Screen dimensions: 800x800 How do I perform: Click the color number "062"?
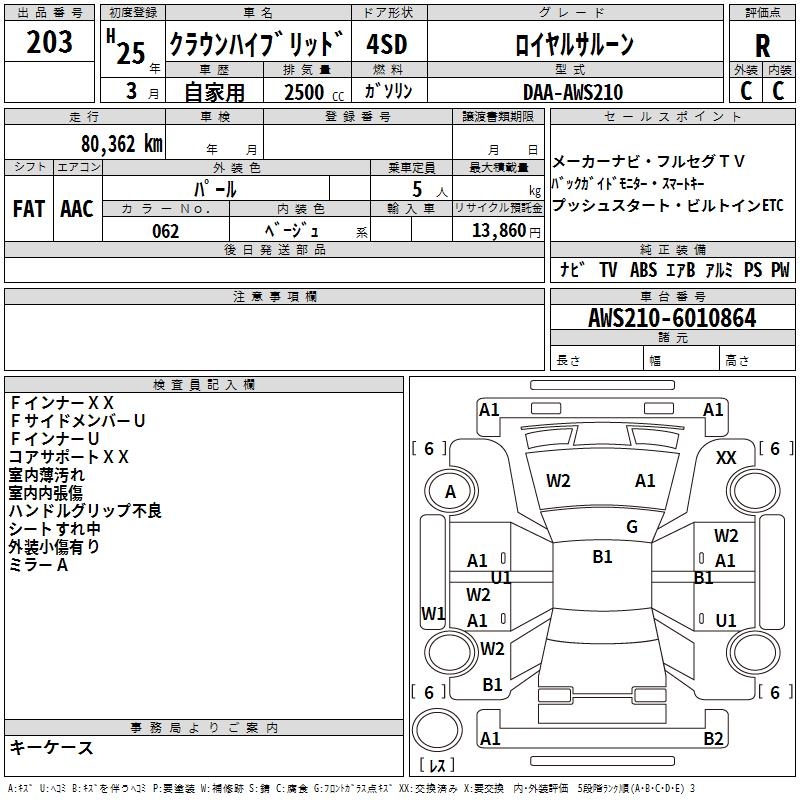click(x=165, y=231)
